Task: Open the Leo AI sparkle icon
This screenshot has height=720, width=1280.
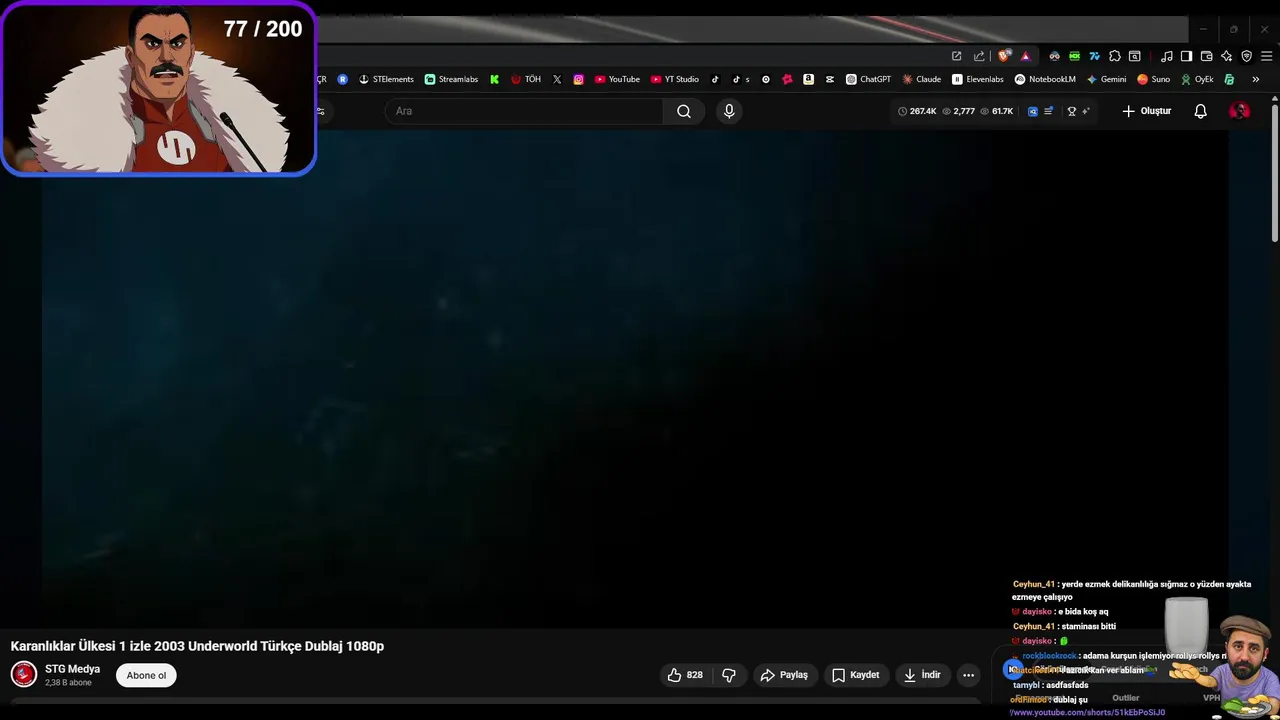Action: (1226, 56)
